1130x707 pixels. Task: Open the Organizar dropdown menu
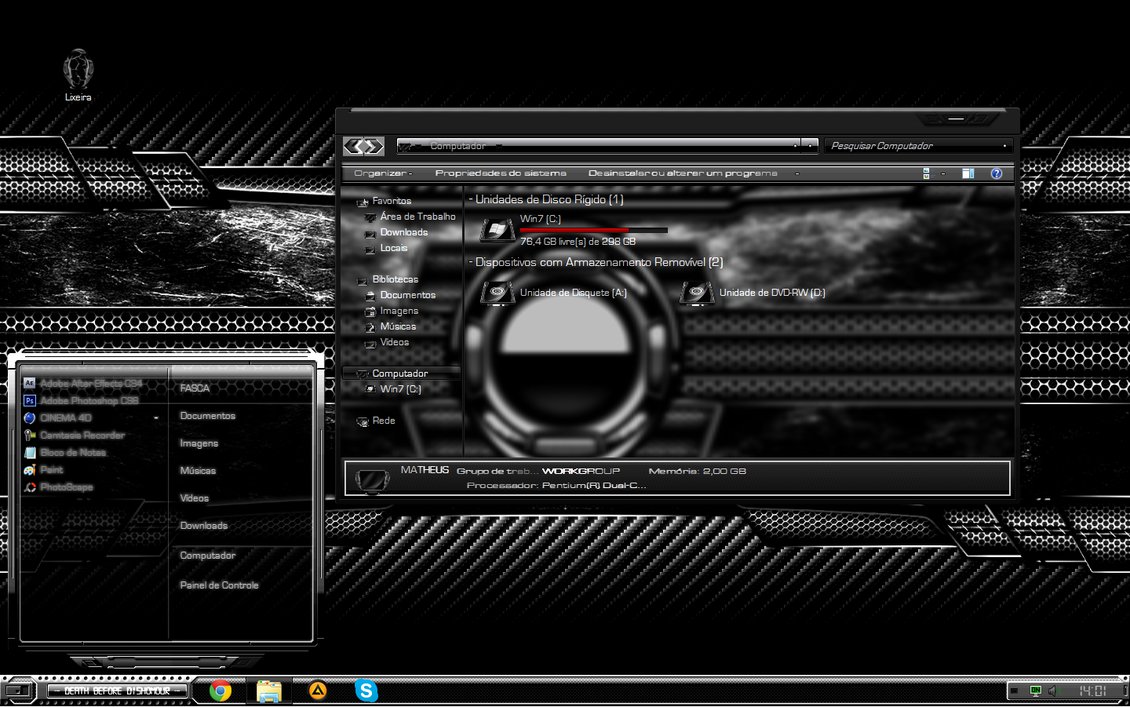tap(381, 174)
